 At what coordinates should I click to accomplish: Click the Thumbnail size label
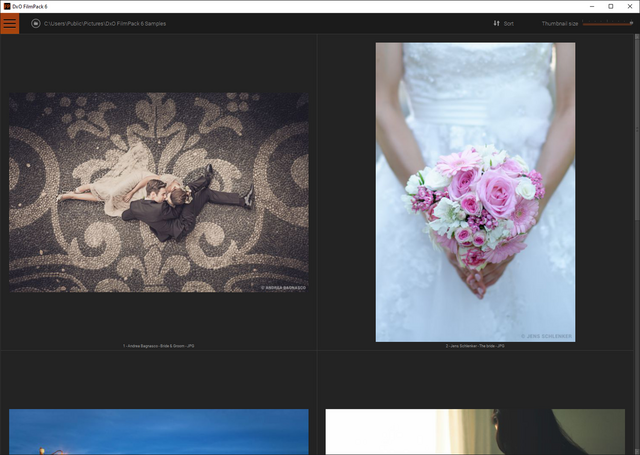tap(560, 24)
